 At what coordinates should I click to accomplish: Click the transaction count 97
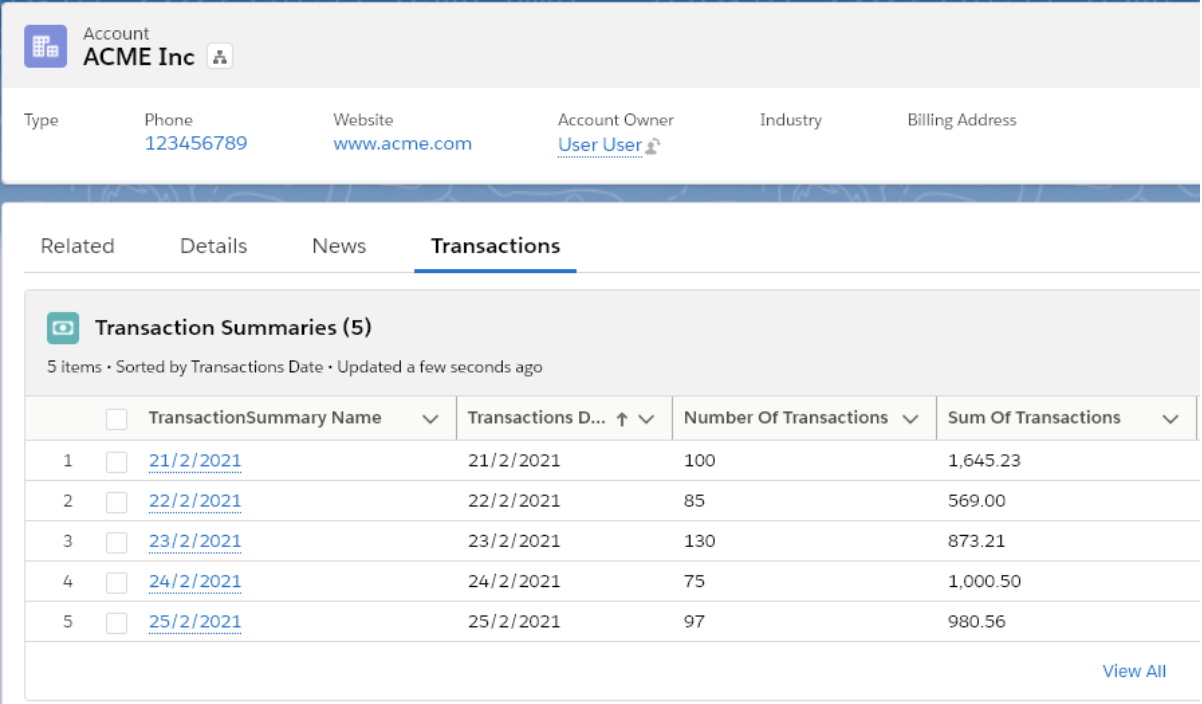pos(695,622)
